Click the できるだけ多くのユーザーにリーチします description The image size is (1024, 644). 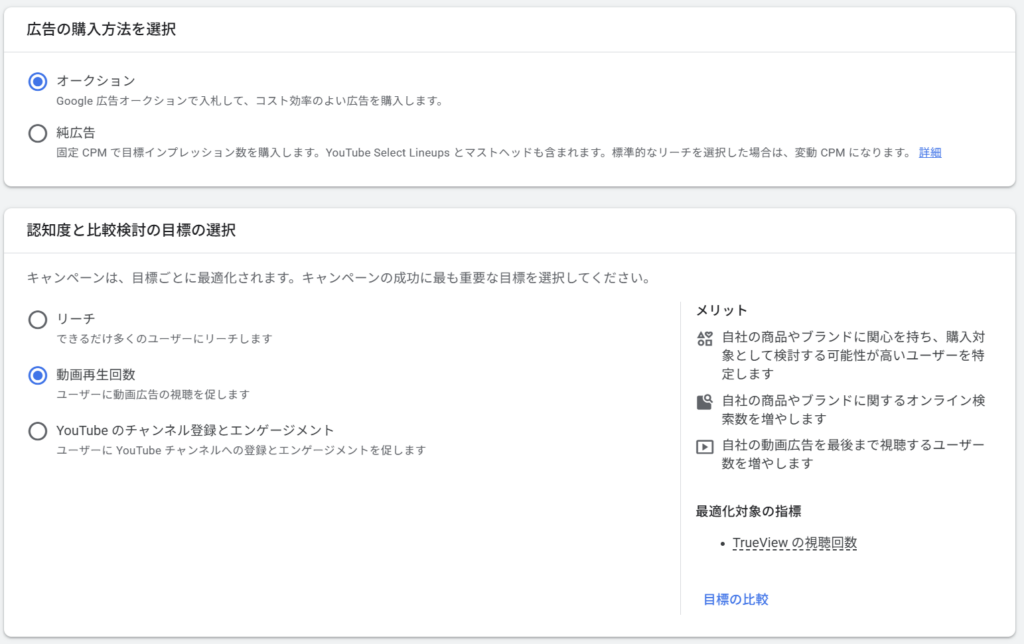(164, 339)
